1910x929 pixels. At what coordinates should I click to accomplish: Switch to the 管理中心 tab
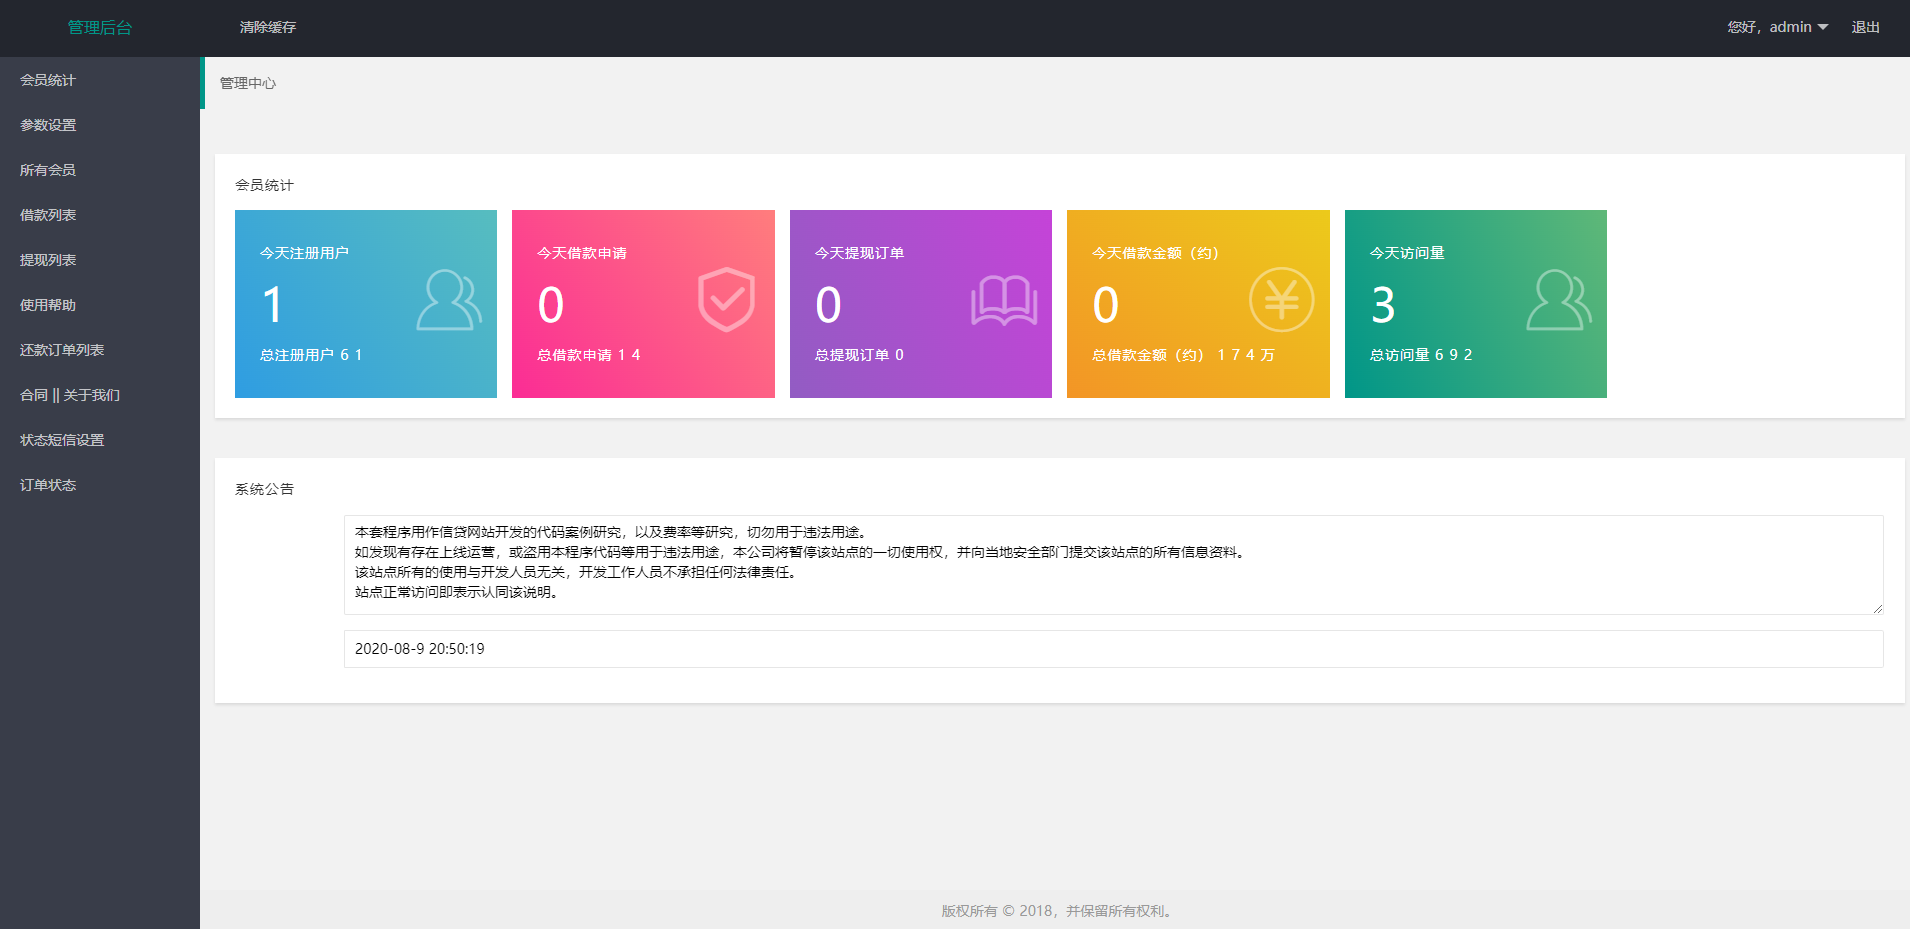247,83
